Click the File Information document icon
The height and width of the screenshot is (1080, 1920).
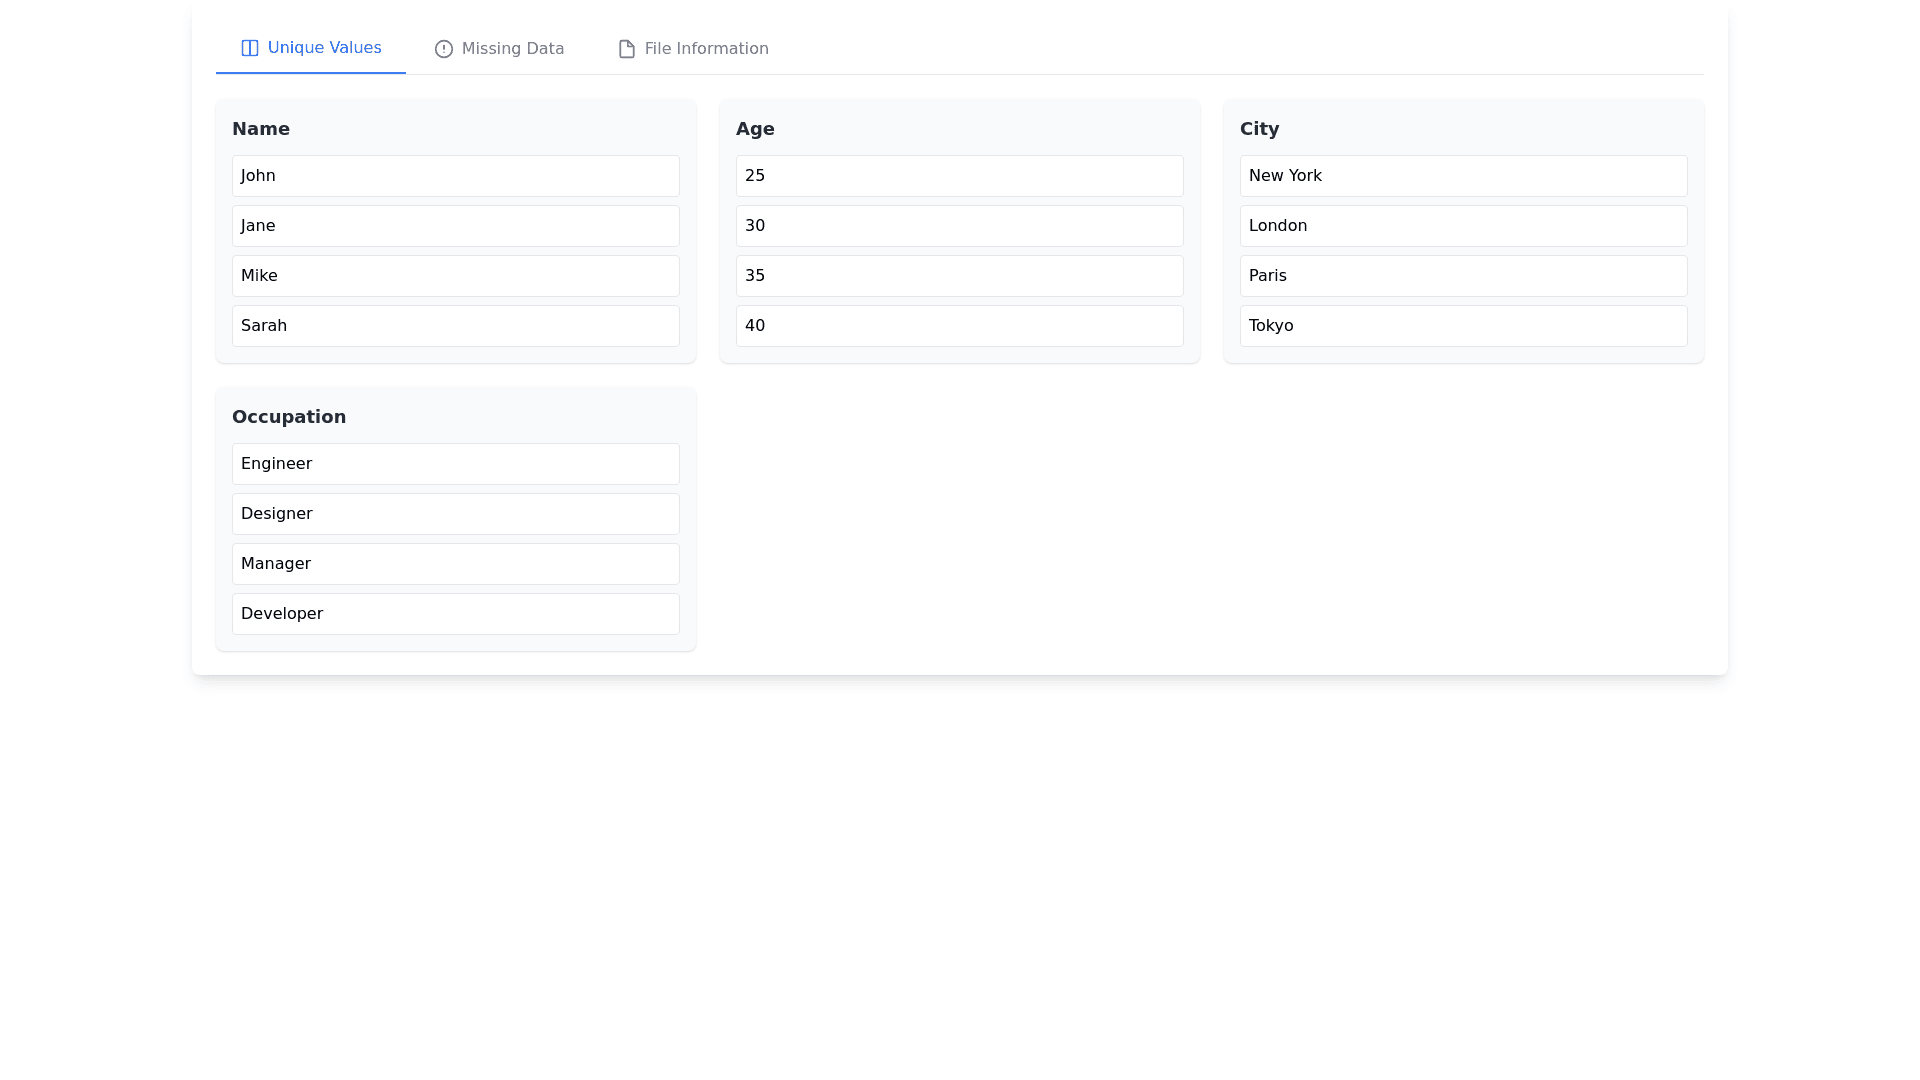626,49
